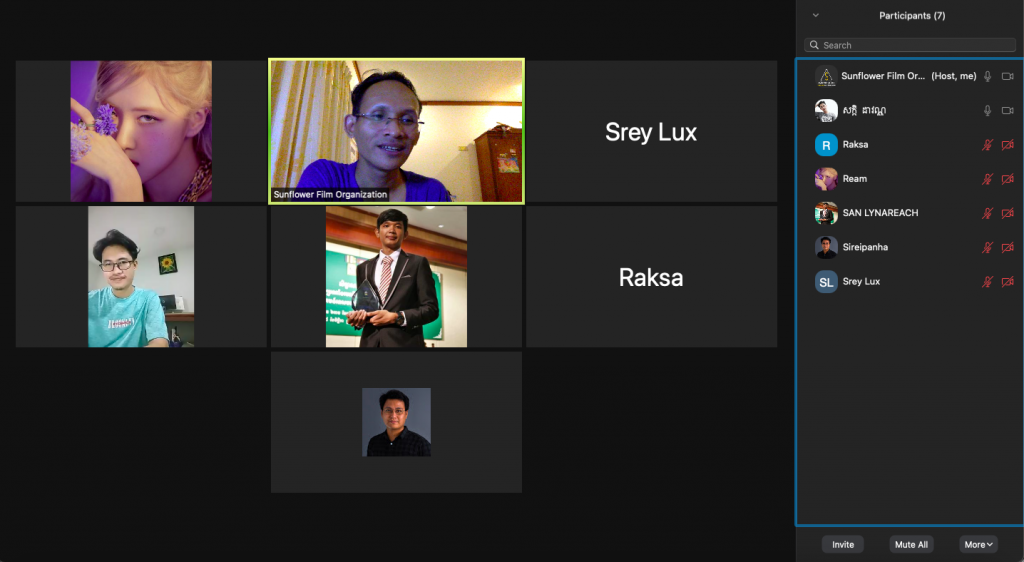Select the Sunflower Film Organization video tile

[396, 131]
